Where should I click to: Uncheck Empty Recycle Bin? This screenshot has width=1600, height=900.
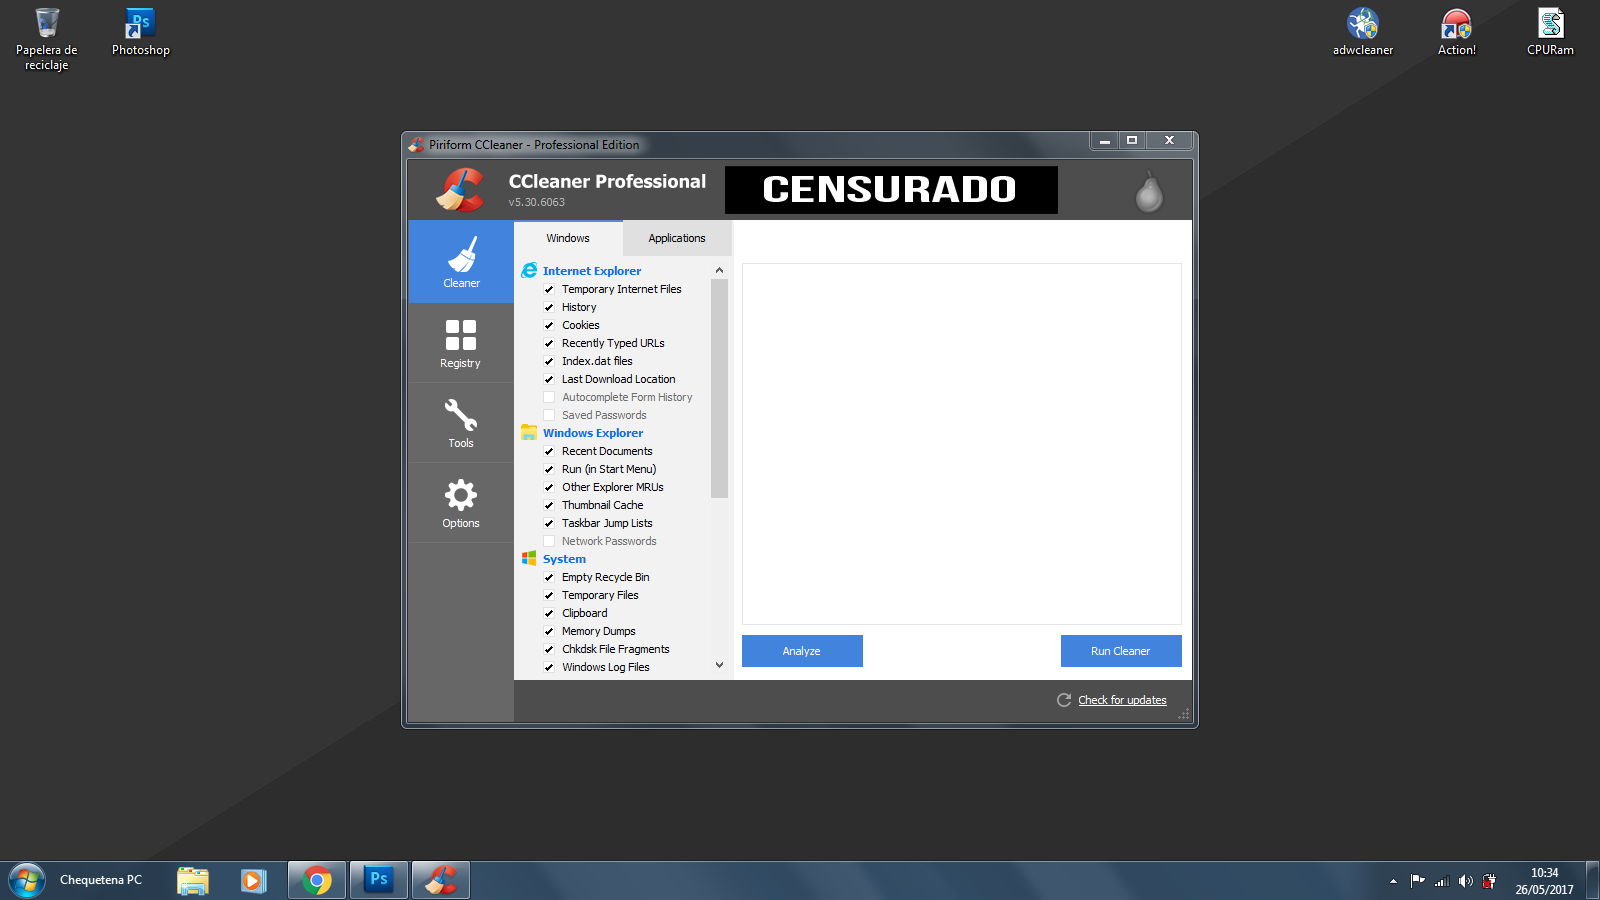pos(549,577)
